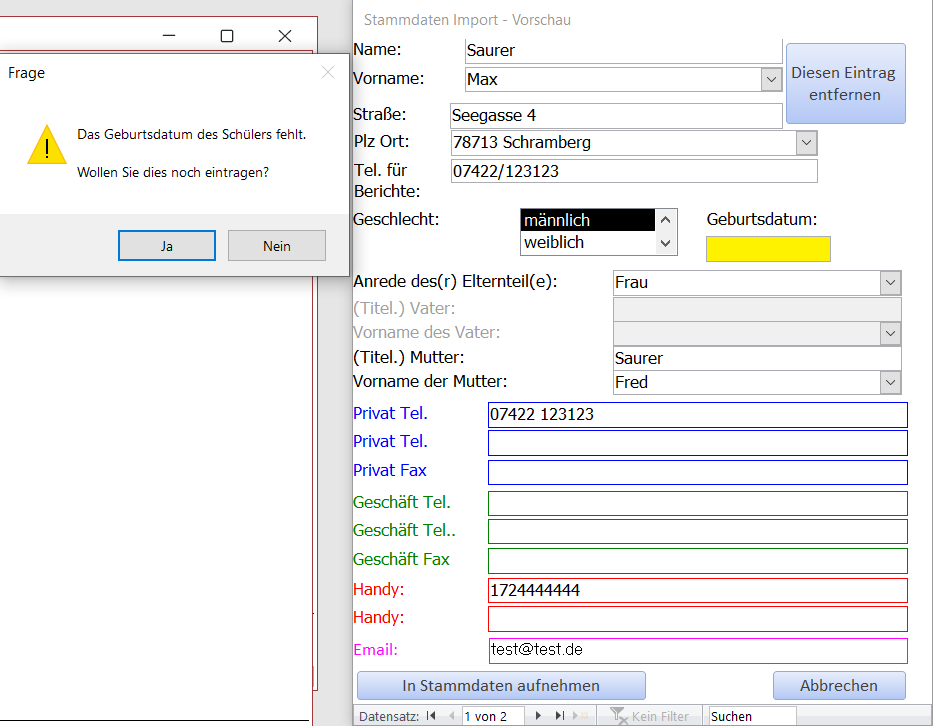
Task: Go to next record arrow
Action: click(538, 716)
